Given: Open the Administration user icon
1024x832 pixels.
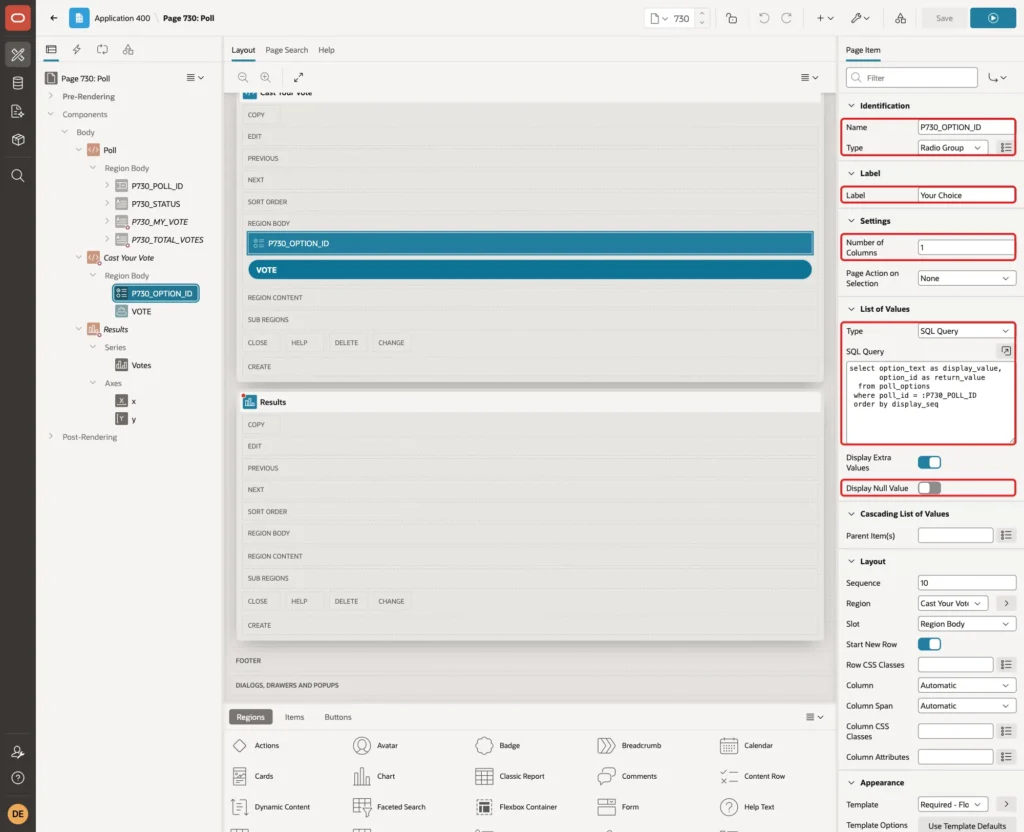Looking at the screenshot, I should click(18, 752).
